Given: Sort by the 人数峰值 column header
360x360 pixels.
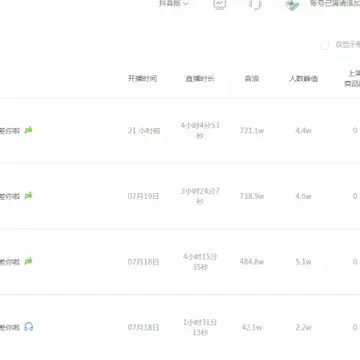Looking at the screenshot, I should click(x=303, y=79).
